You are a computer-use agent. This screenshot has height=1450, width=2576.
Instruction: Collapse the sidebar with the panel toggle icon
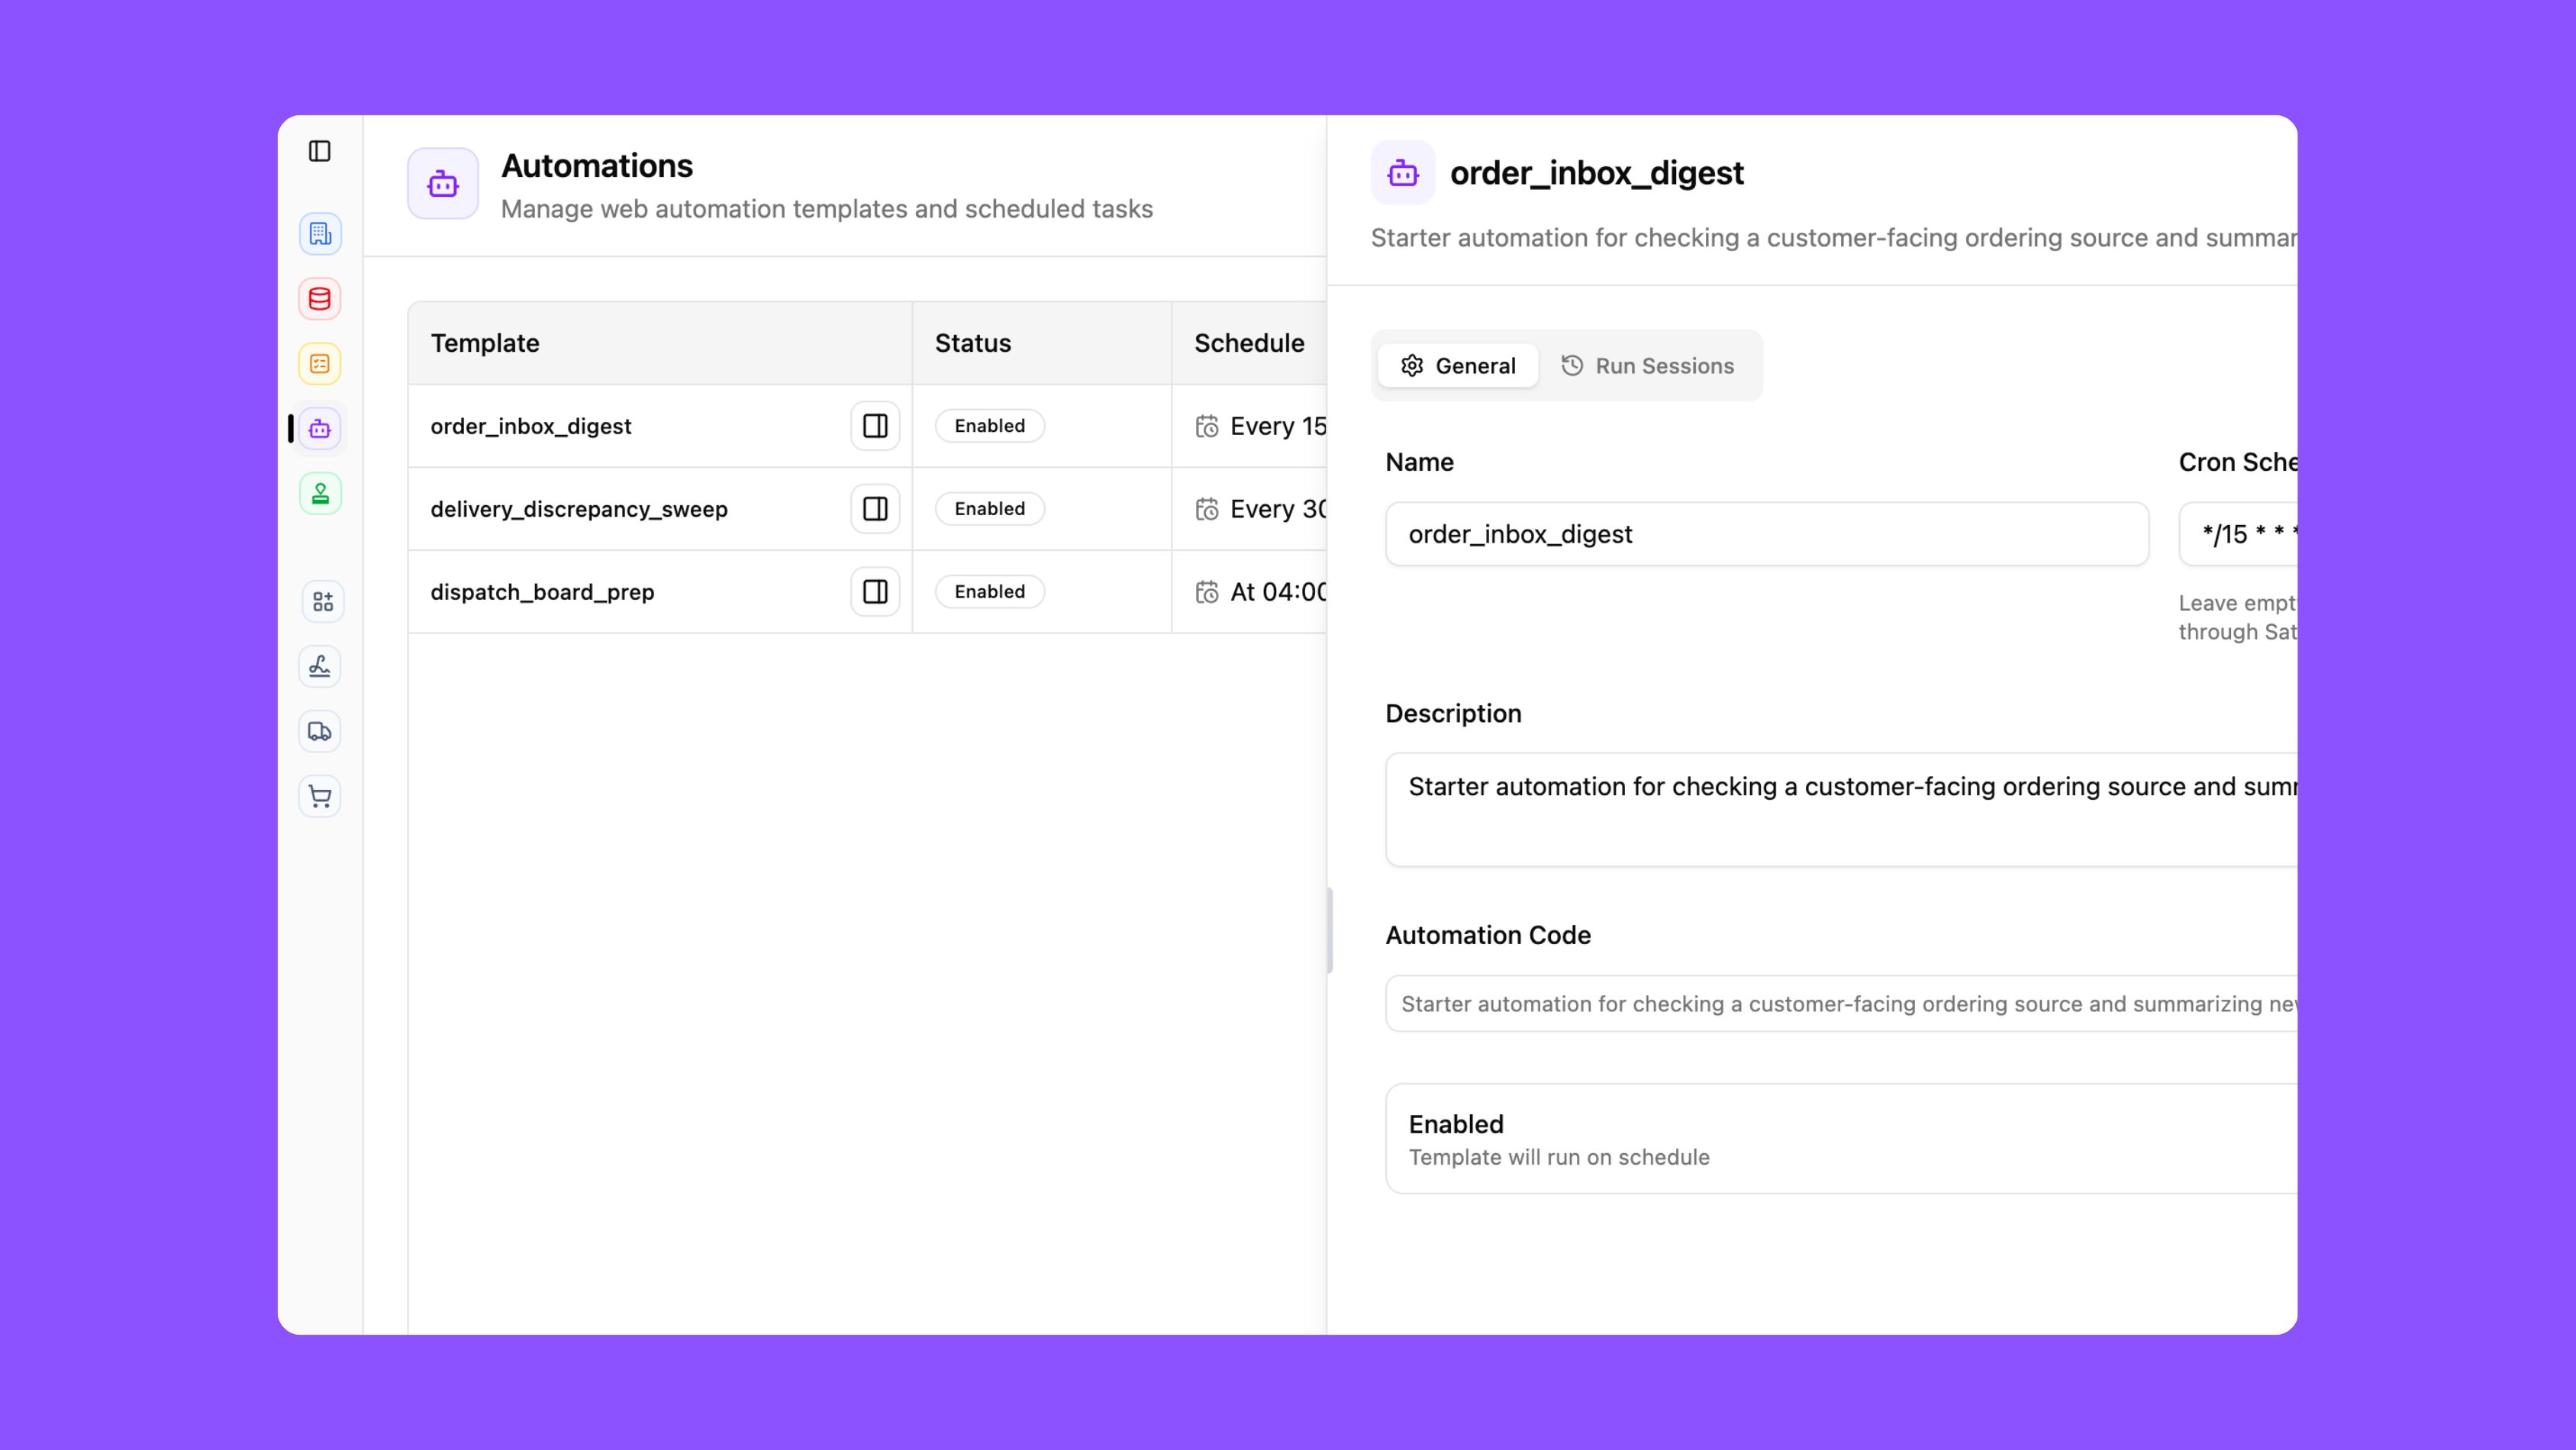[319, 151]
